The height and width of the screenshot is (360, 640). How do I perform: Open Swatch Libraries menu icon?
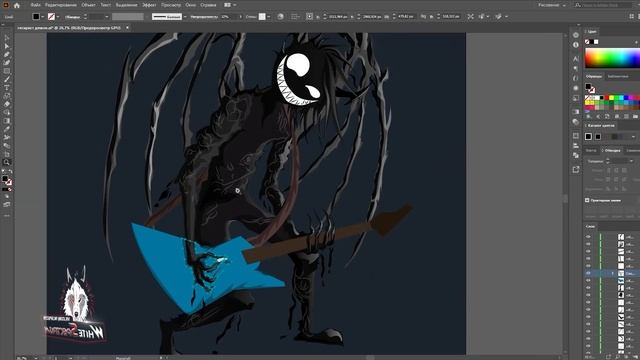[x=588, y=117]
